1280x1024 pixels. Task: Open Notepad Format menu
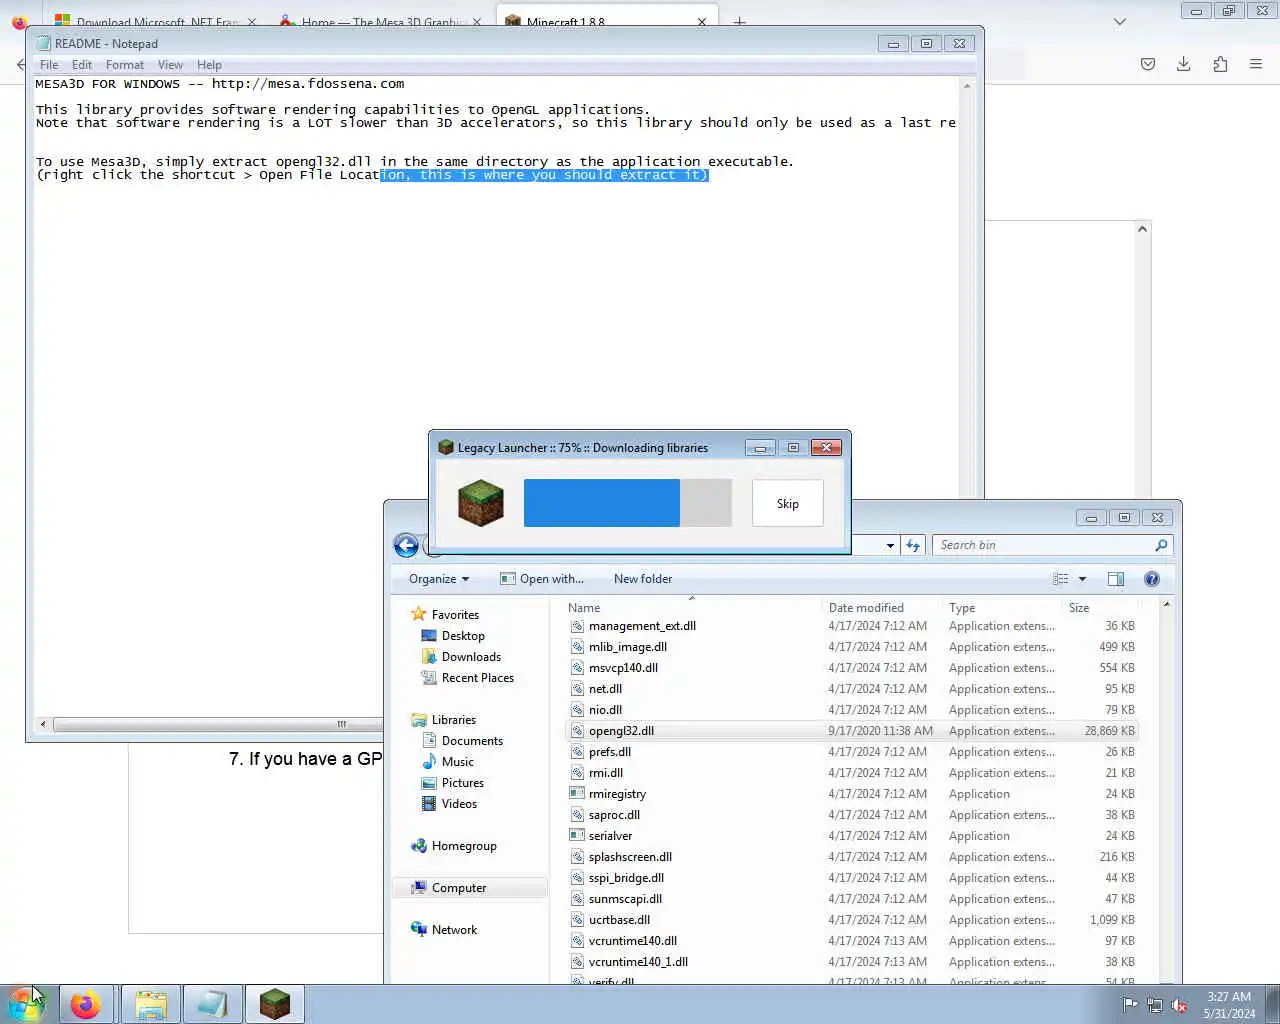pos(125,65)
